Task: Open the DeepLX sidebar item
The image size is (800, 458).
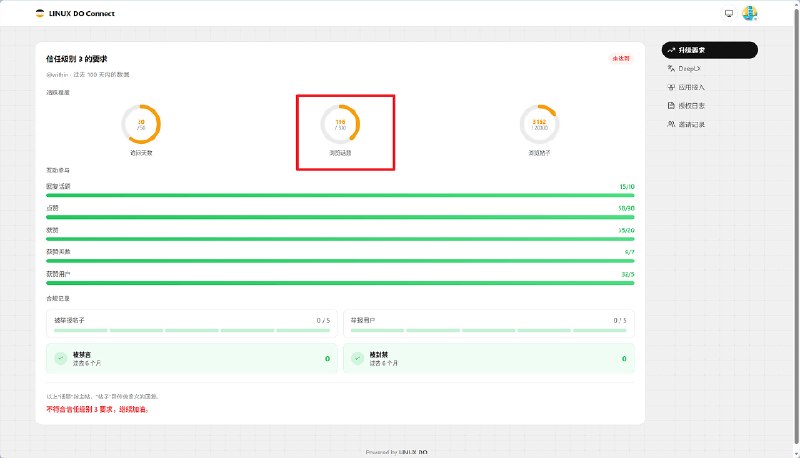Action: (x=709, y=69)
